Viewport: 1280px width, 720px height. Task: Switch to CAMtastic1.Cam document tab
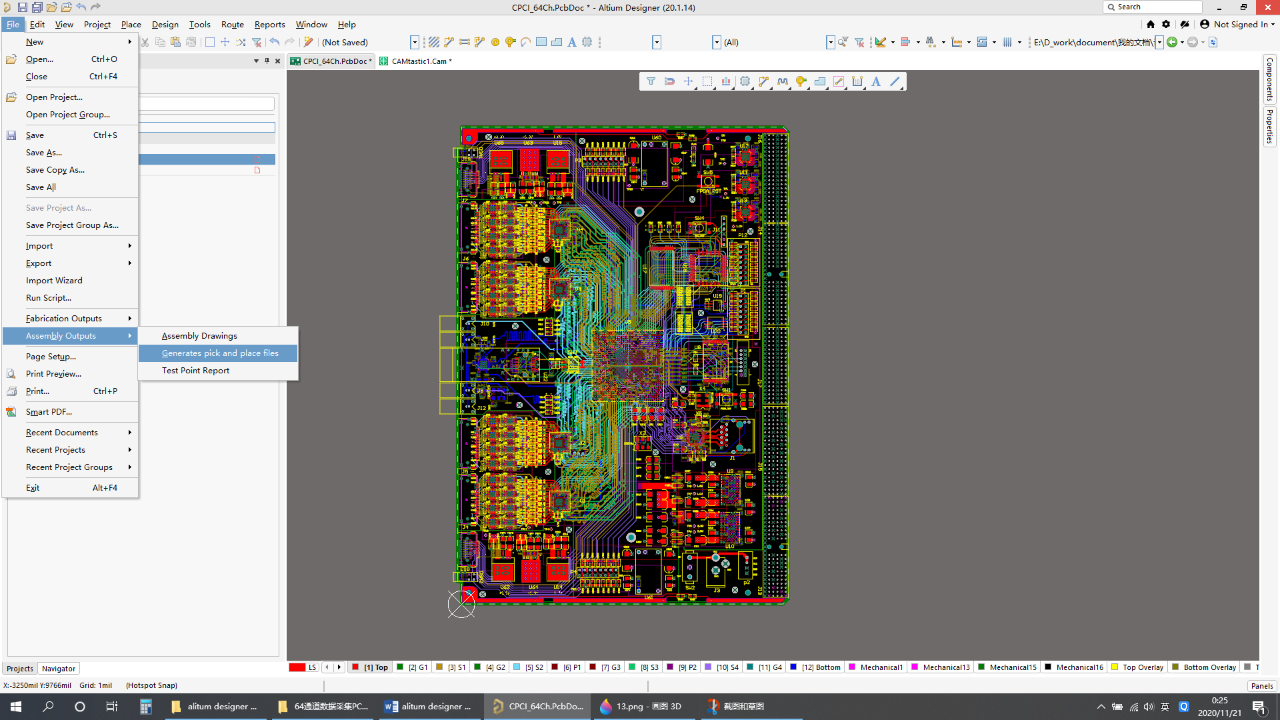415,61
